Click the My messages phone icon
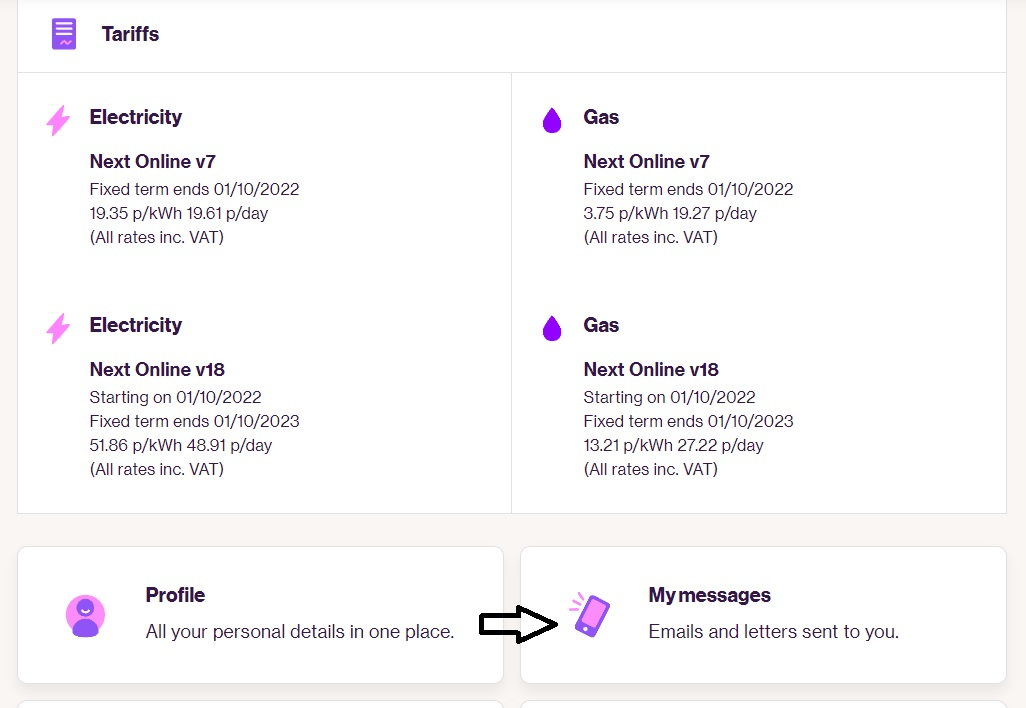The width and height of the screenshot is (1026, 708). click(591, 614)
